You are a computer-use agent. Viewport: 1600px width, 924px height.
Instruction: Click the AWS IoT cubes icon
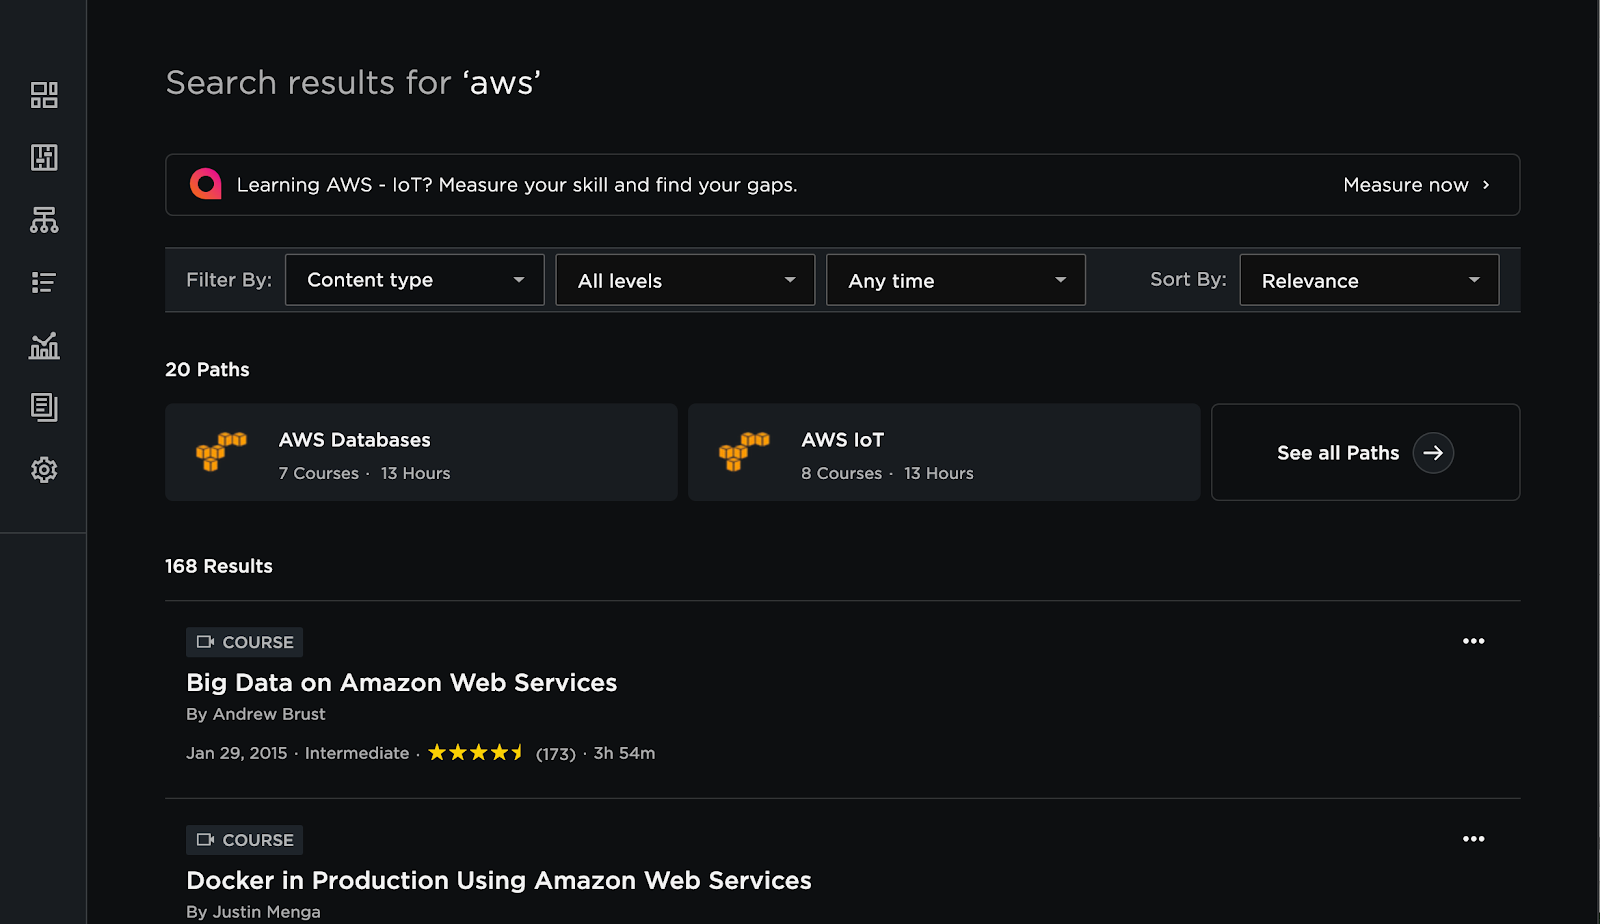tap(744, 452)
